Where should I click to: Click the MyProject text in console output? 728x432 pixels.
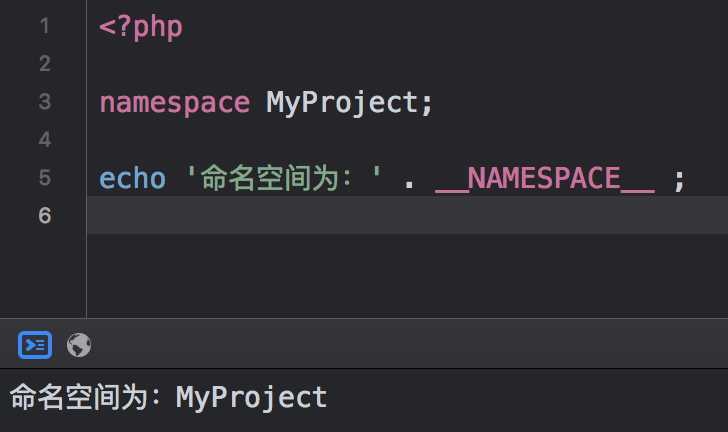click(251, 398)
